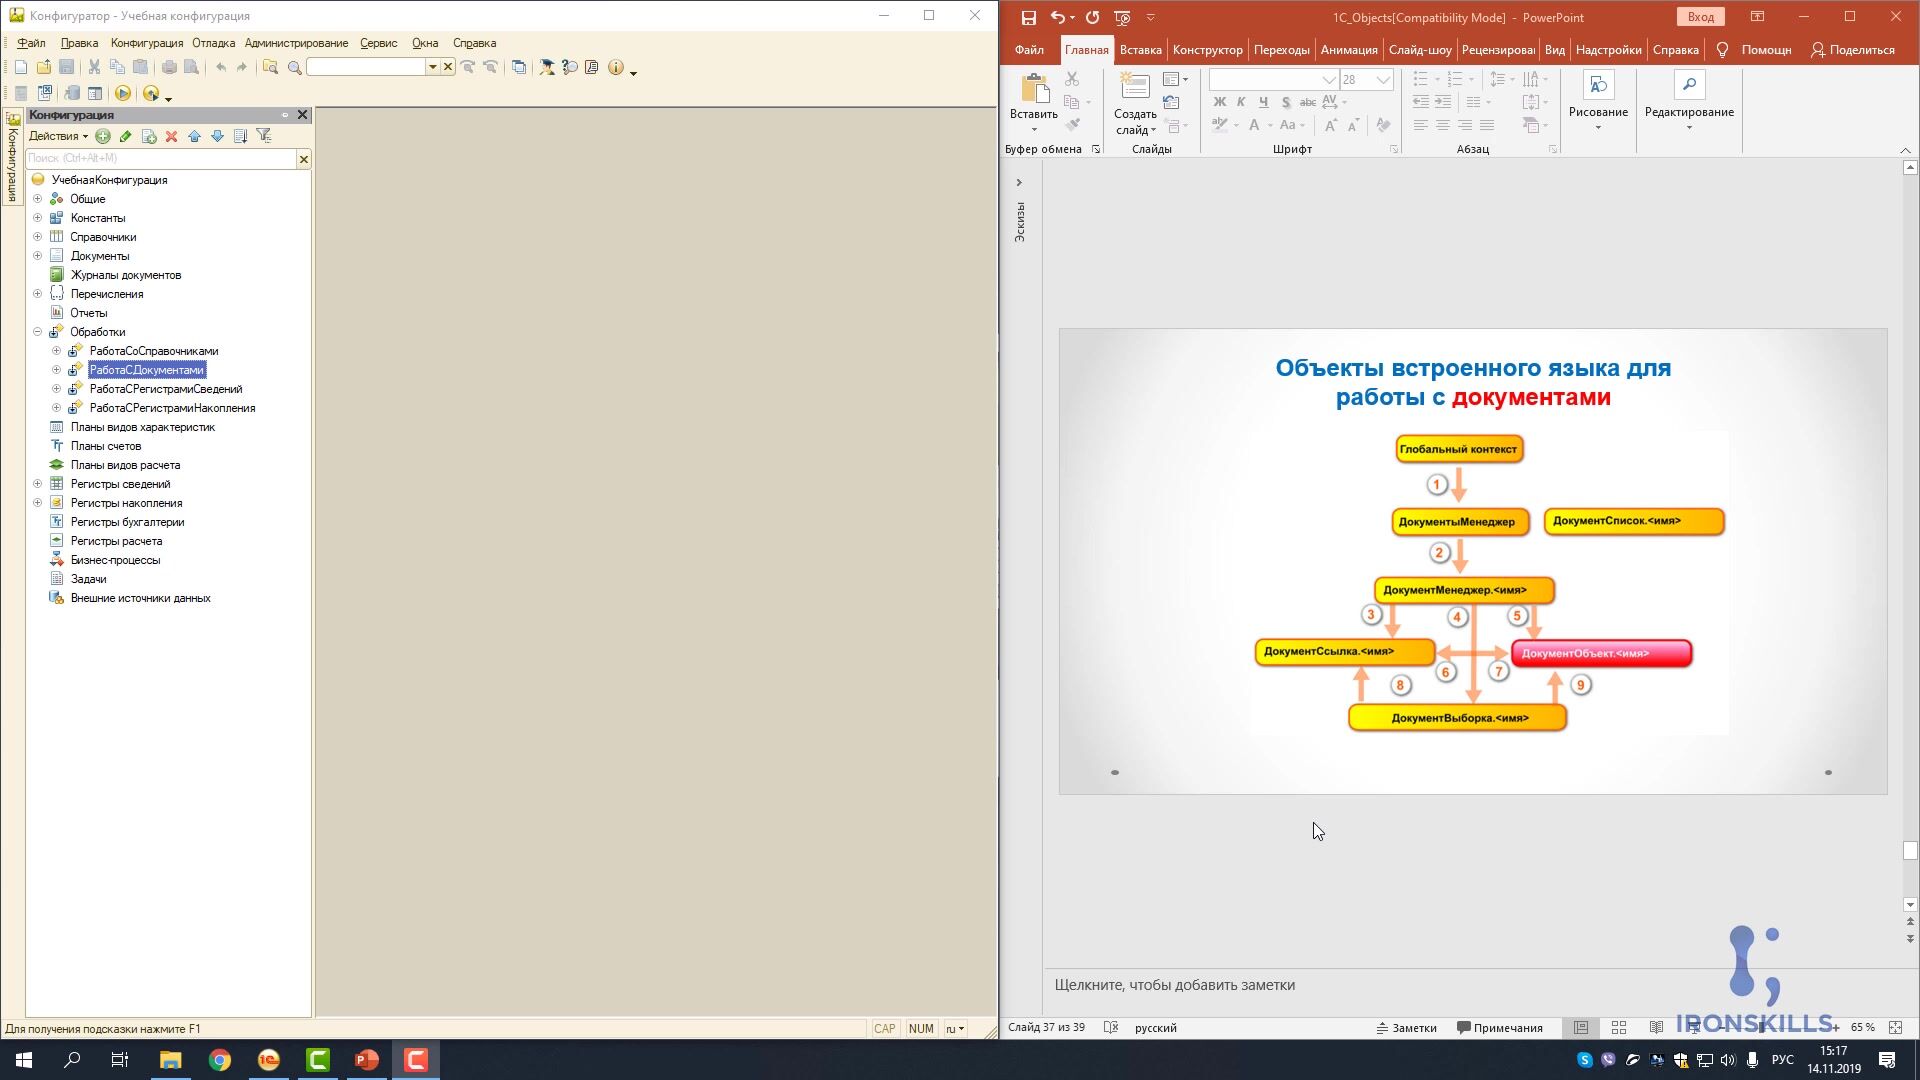Open Отладка menu in Configurator
The height and width of the screenshot is (1080, 1920).
pyautogui.click(x=213, y=43)
